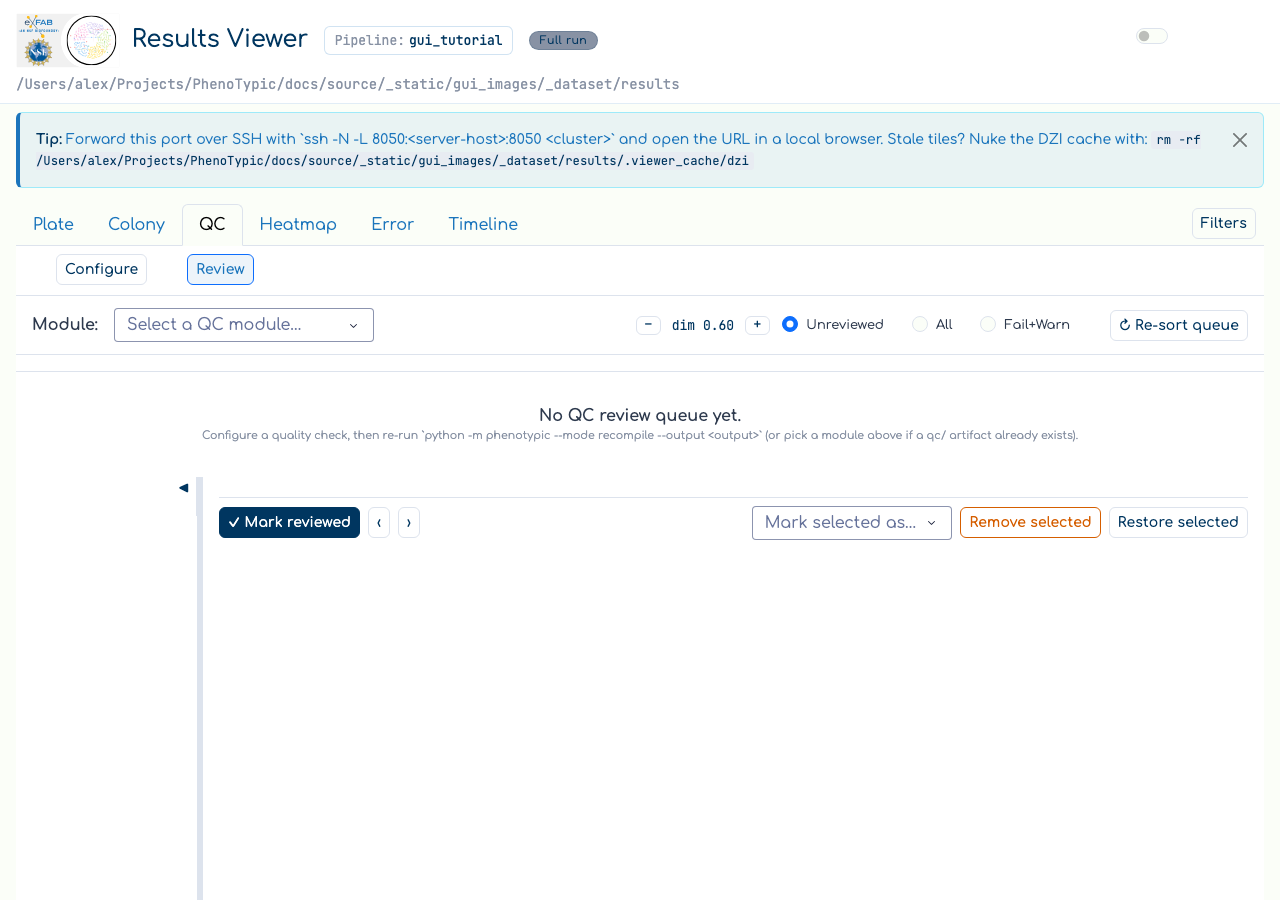Click the rm -rf cache command text
1280x900 pixels.
click(x=619, y=150)
